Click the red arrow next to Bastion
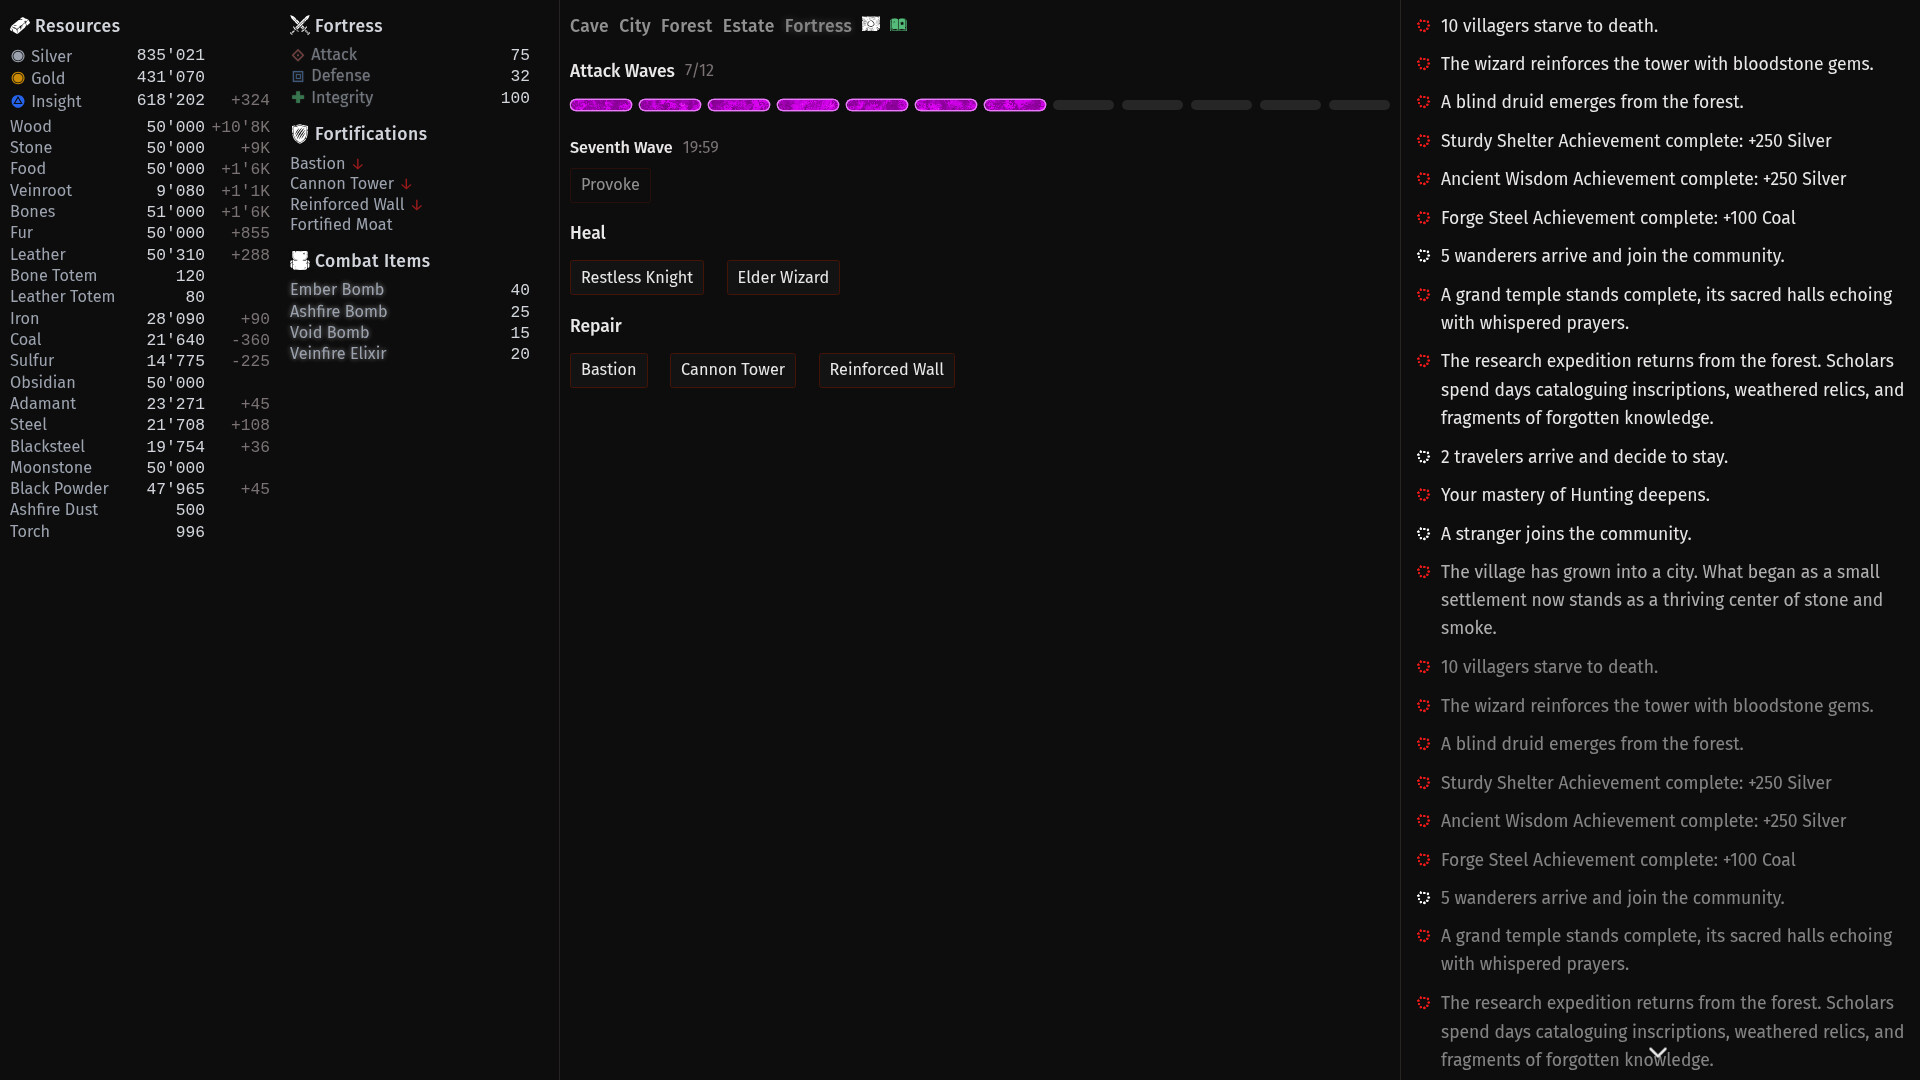The height and width of the screenshot is (1080, 1920). 358,164
